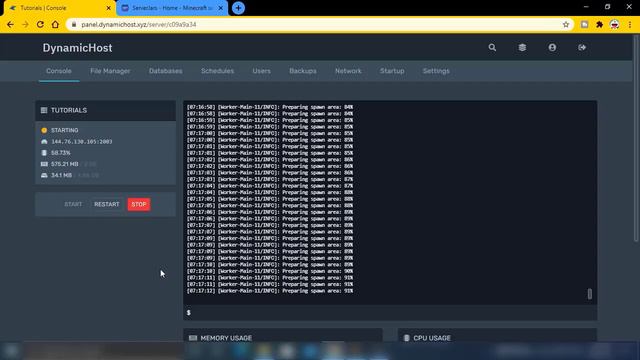This screenshot has width=640, height=360.
Task: Open the Network tab
Action: pyautogui.click(x=348, y=71)
